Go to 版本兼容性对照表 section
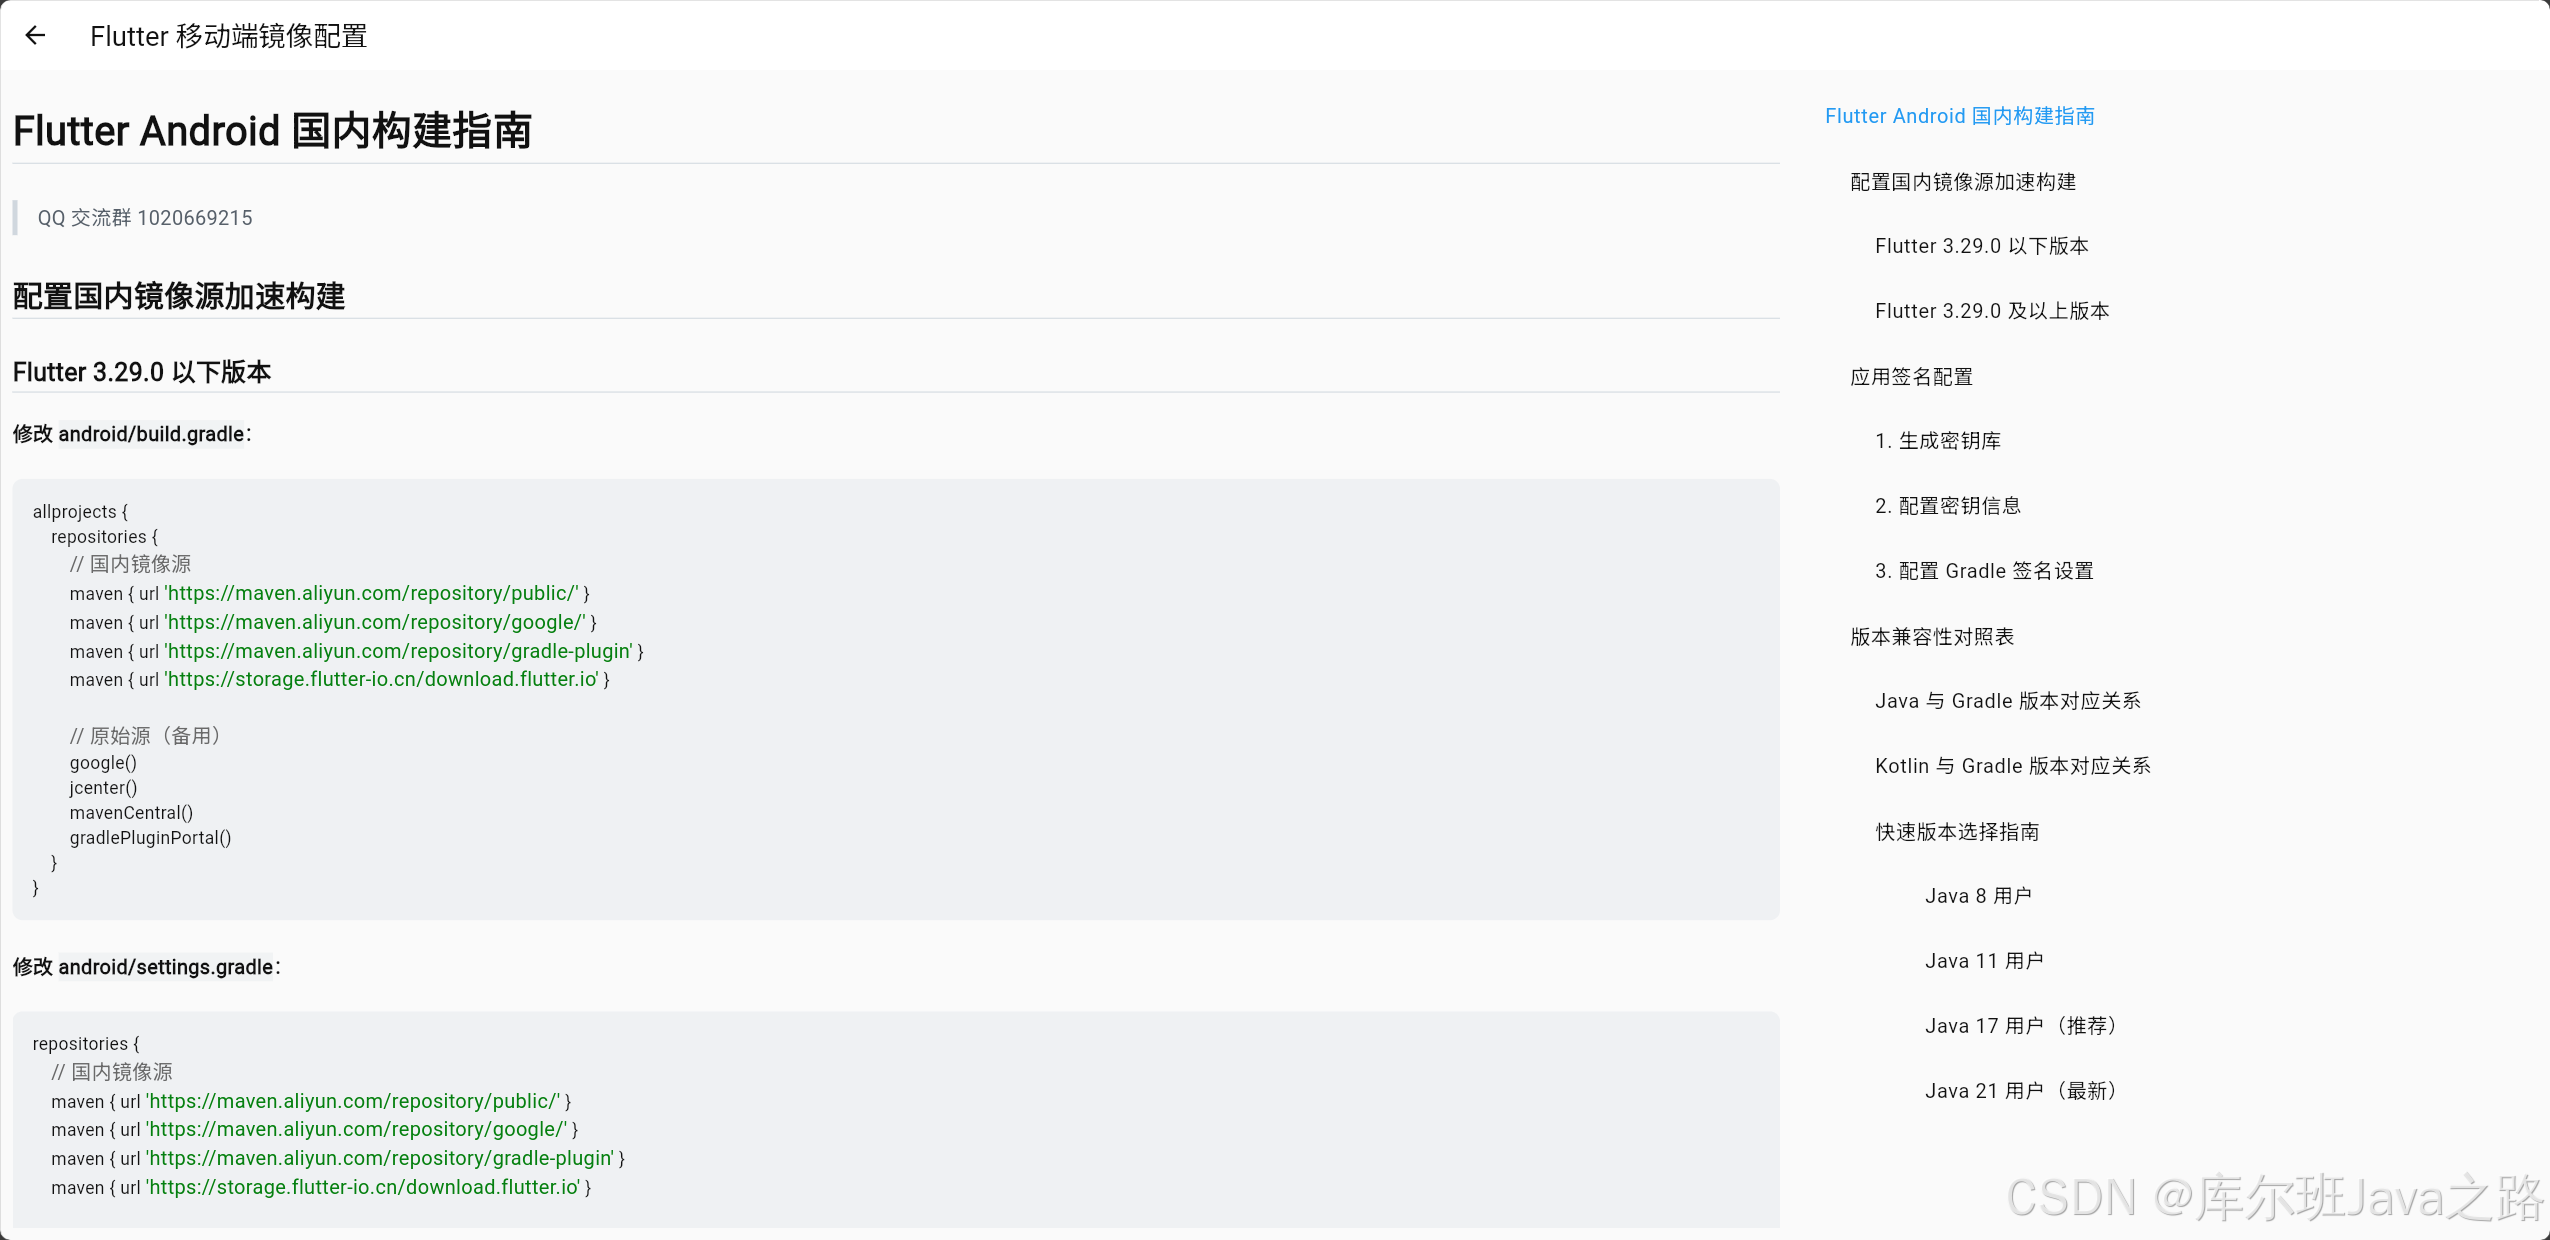Screen dimensions: 2550x1240 click(x=1931, y=637)
